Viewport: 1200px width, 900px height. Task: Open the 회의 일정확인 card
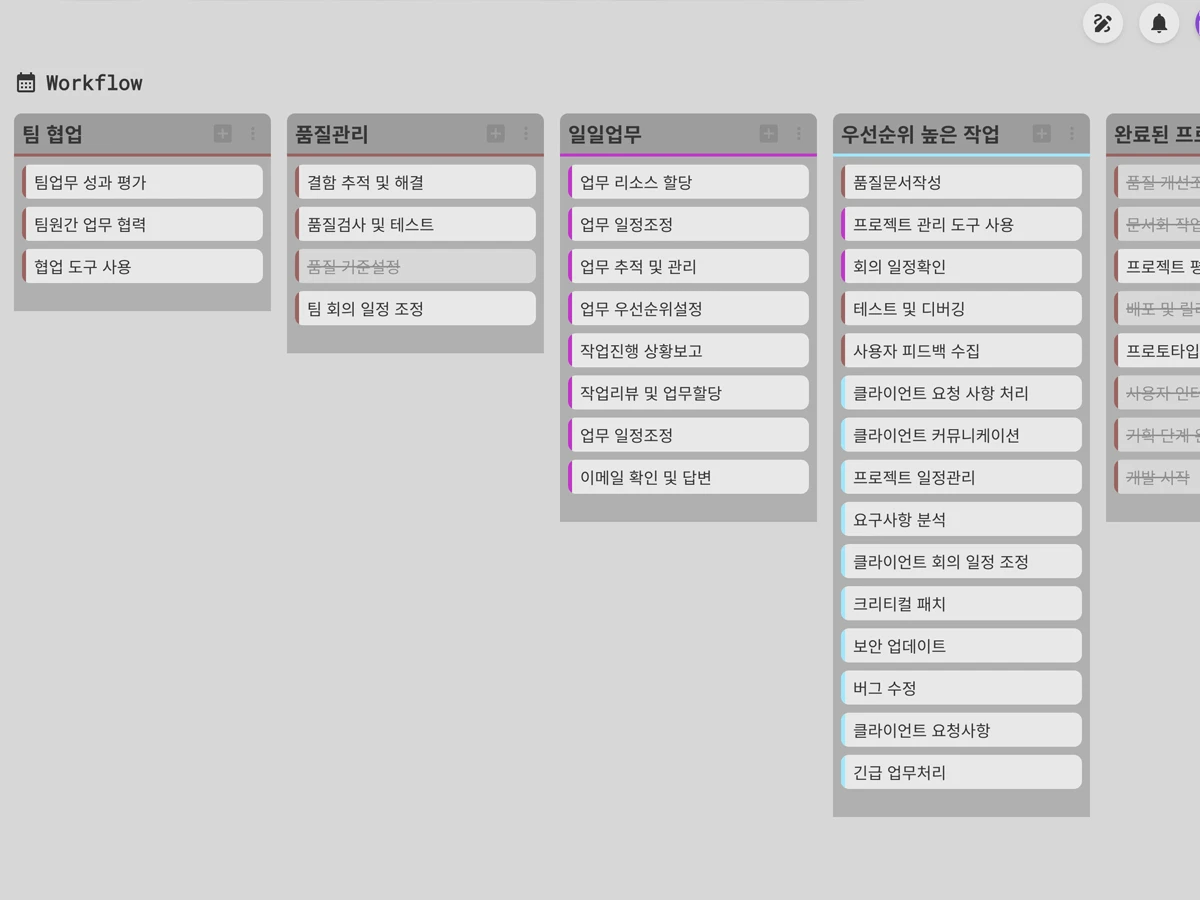coord(961,266)
